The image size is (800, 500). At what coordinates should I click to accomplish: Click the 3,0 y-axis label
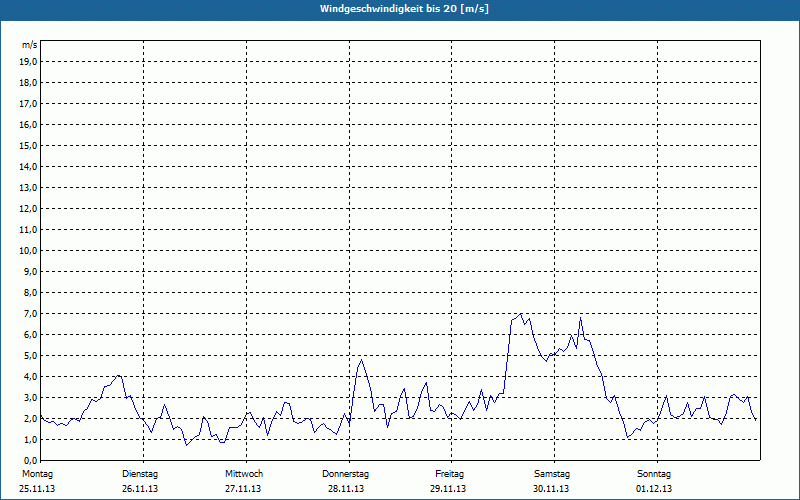(30, 397)
